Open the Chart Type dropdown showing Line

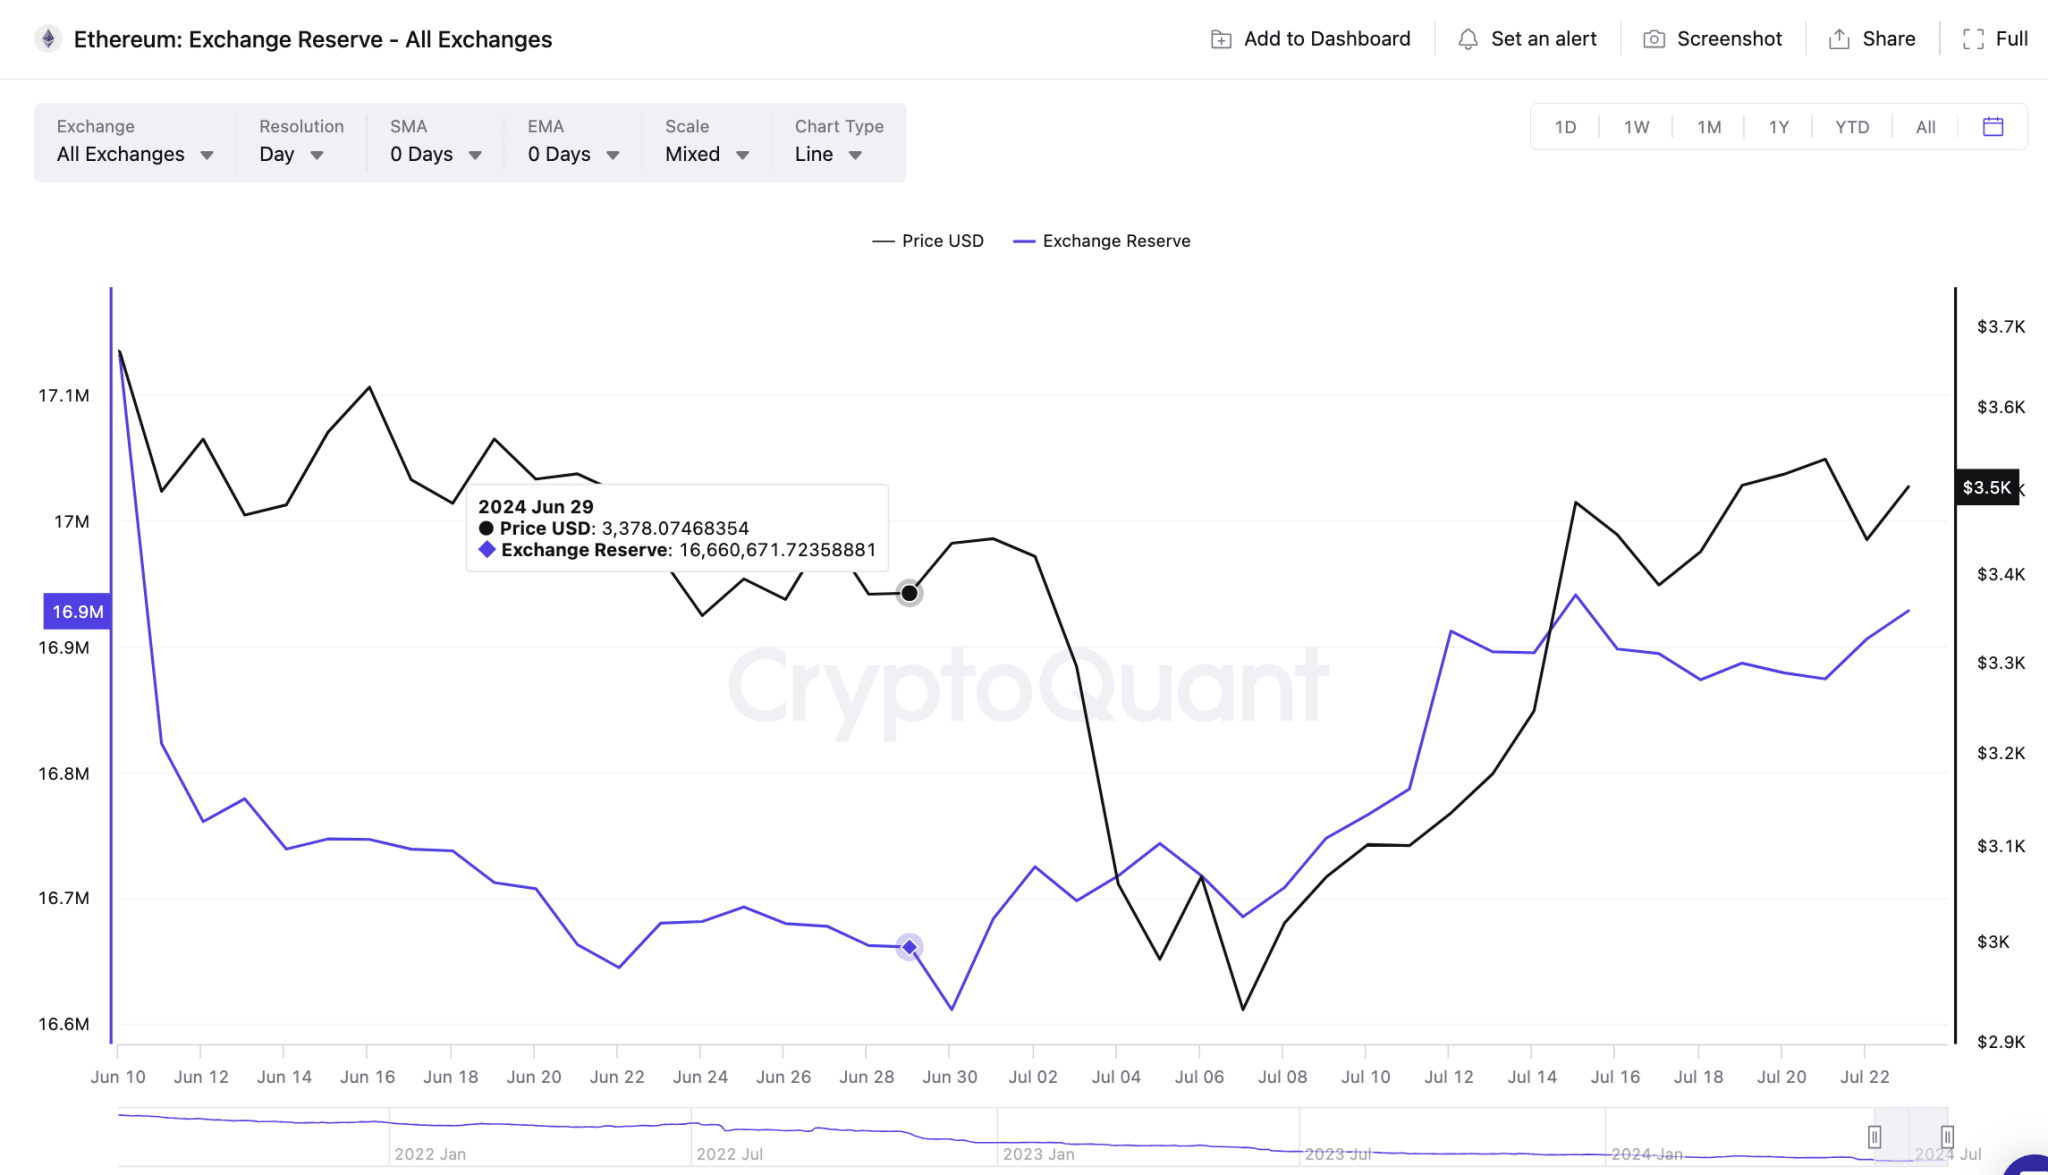pos(827,154)
